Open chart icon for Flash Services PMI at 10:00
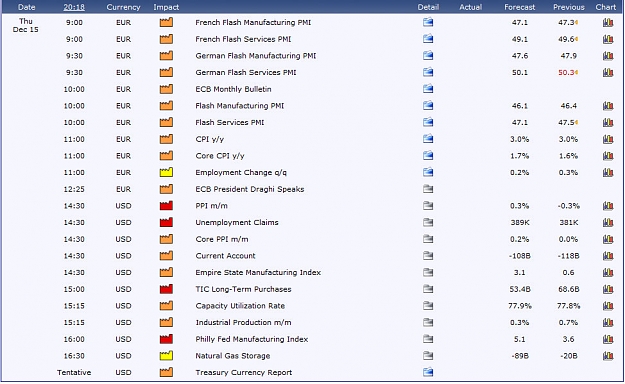Screen dimensions: 625x384 608,122
